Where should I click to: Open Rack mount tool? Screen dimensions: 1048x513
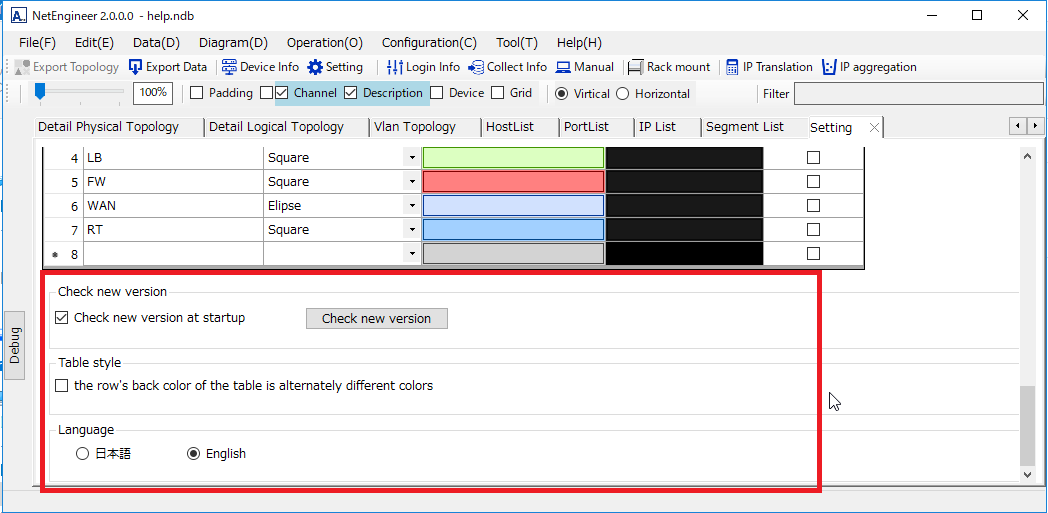pos(635,67)
